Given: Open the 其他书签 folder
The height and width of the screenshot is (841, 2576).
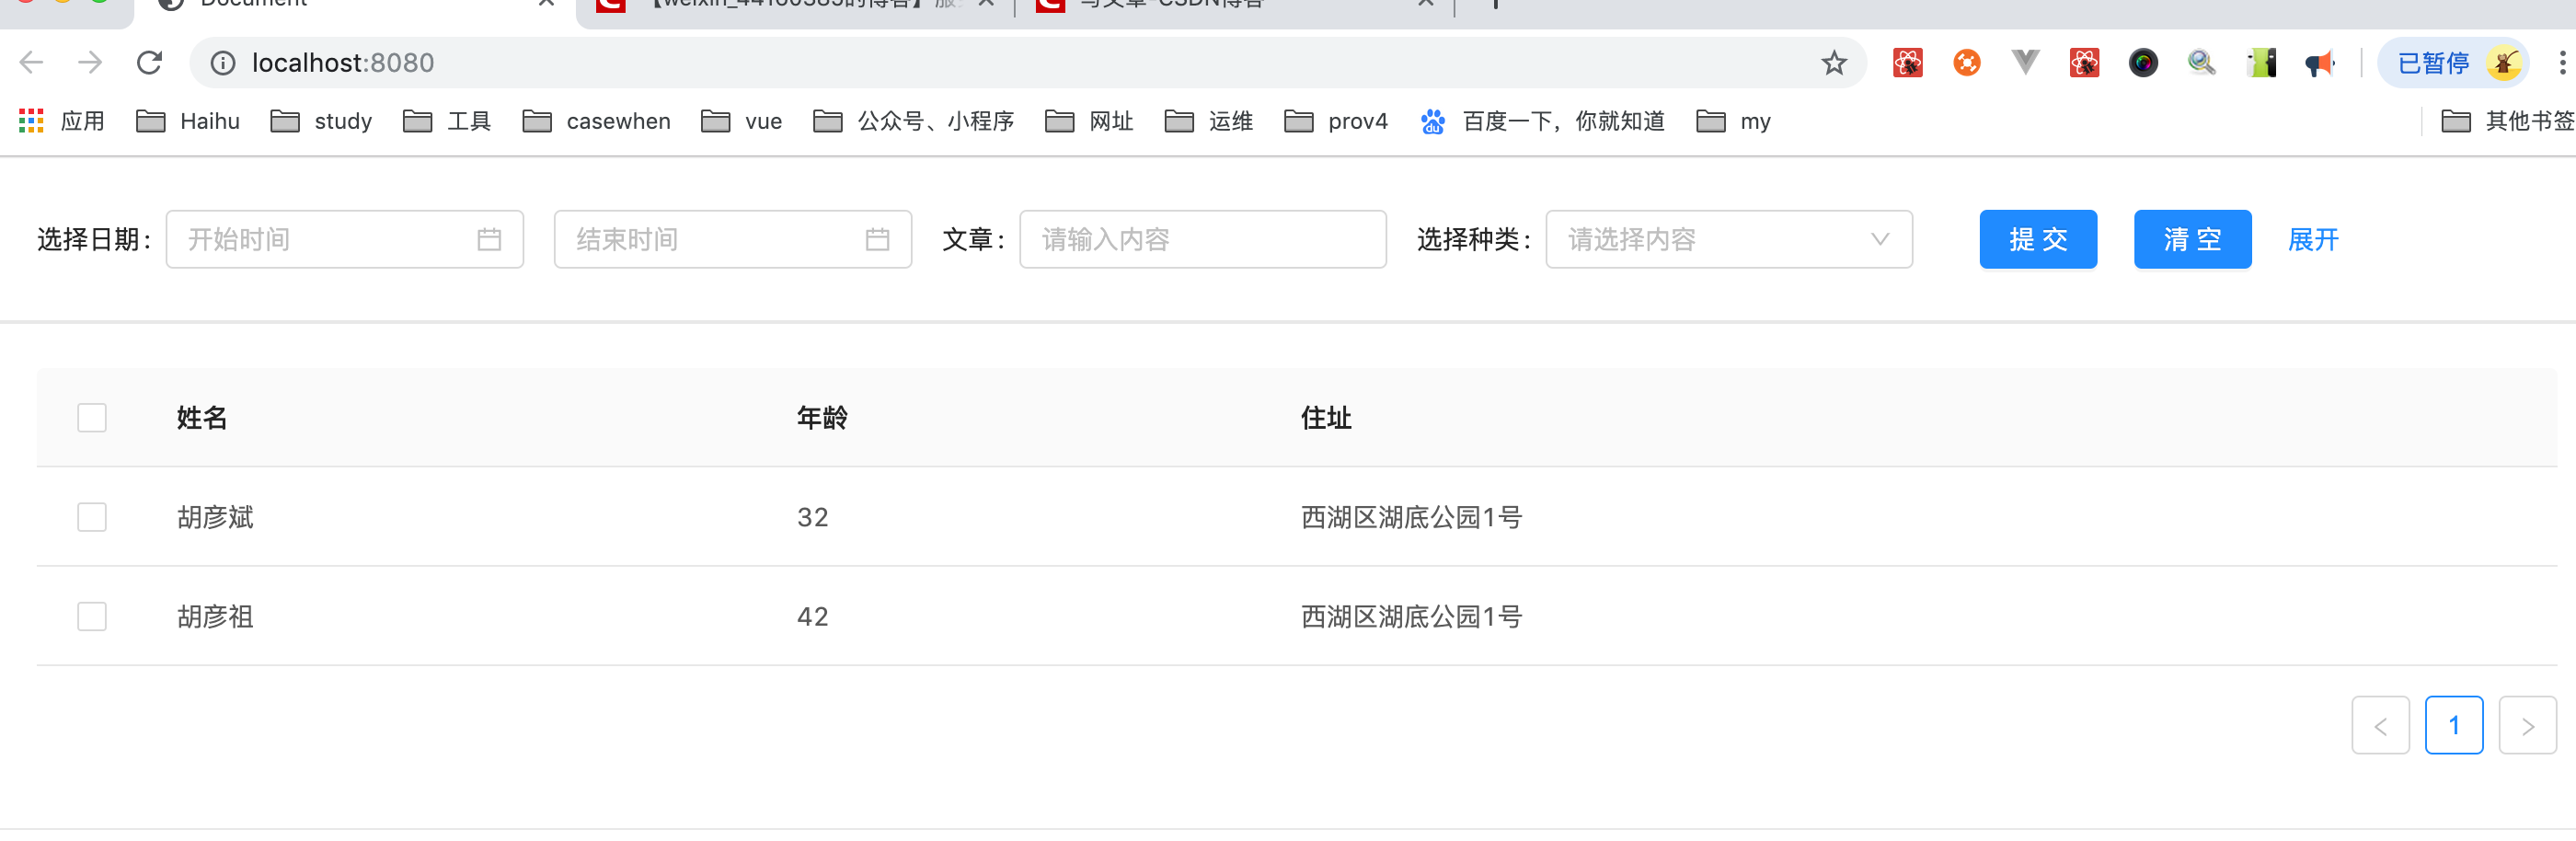Looking at the screenshot, I should pos(2507,121).
